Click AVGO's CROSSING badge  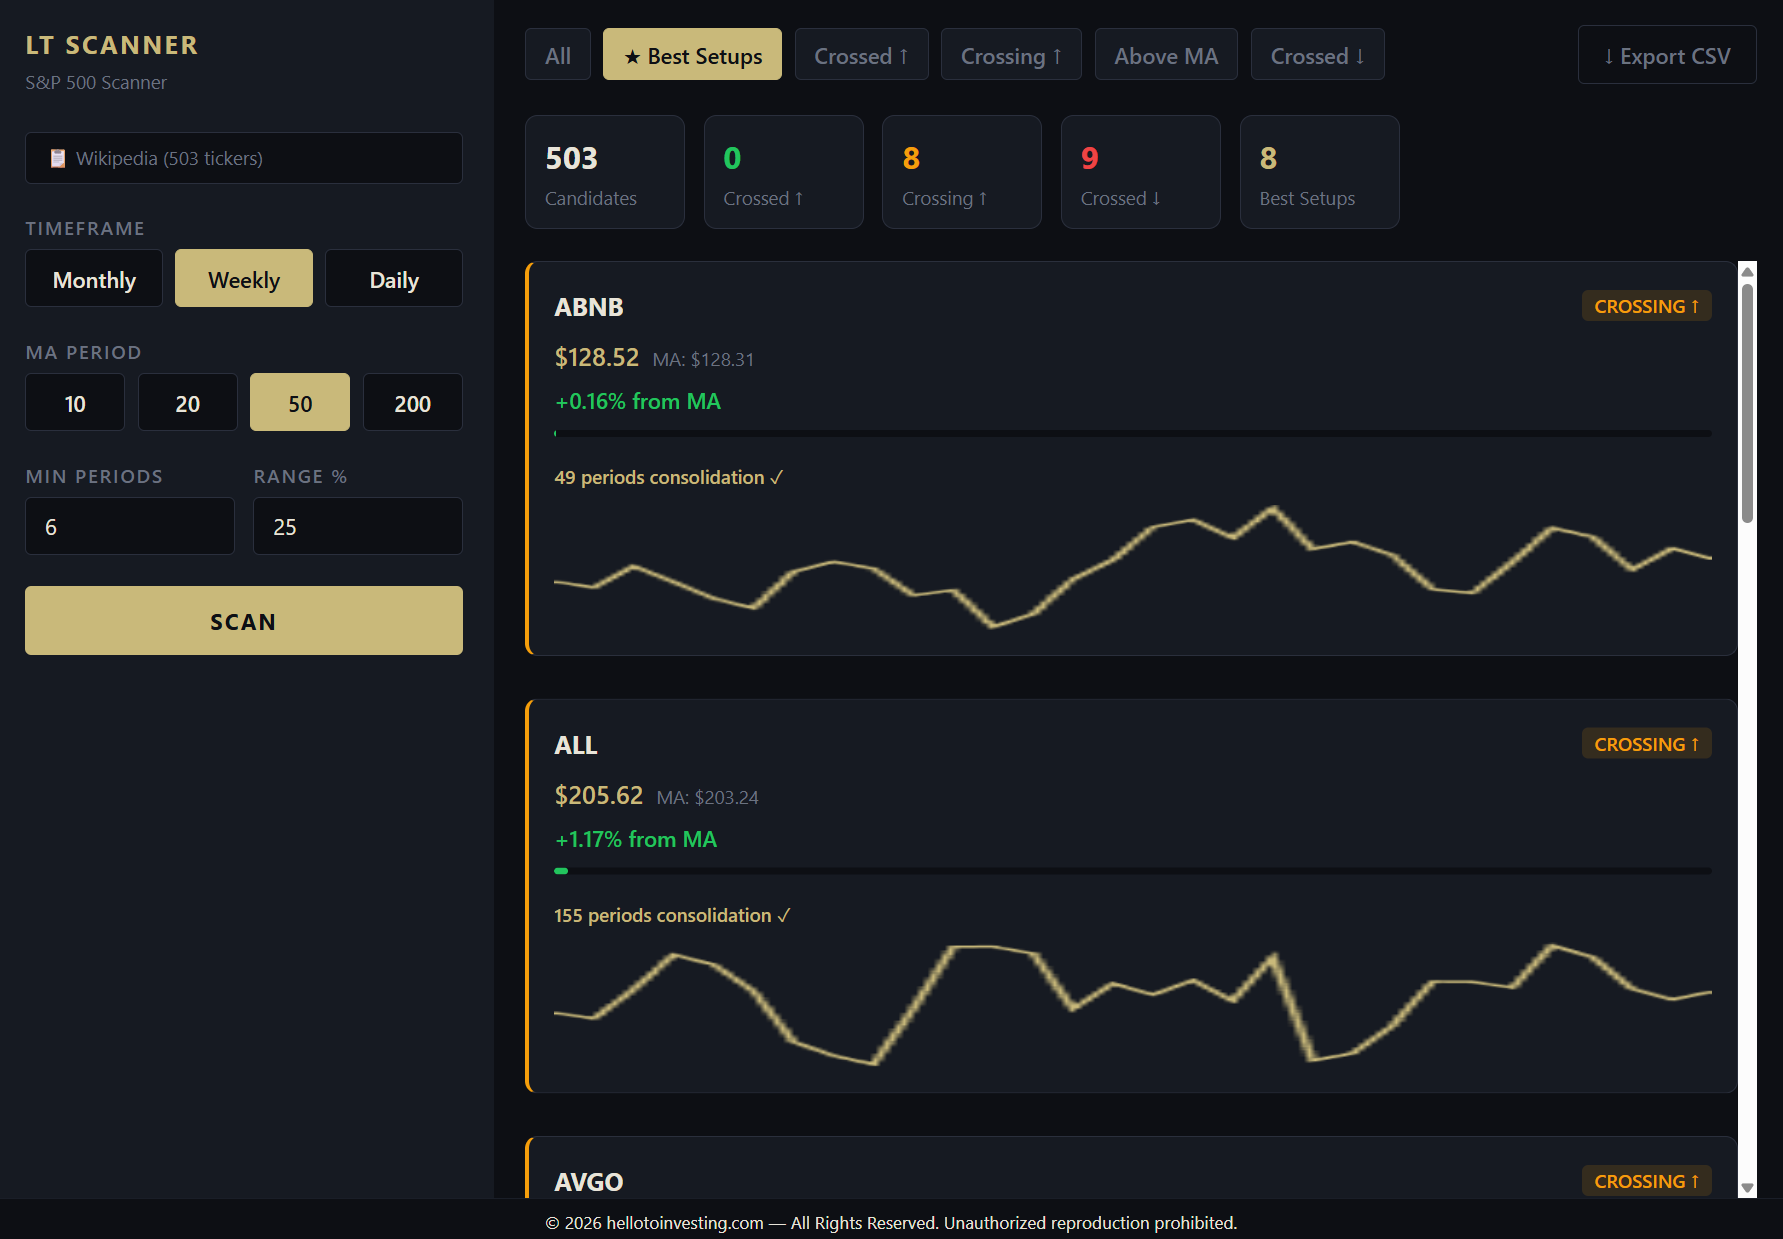point(1646,1181)
